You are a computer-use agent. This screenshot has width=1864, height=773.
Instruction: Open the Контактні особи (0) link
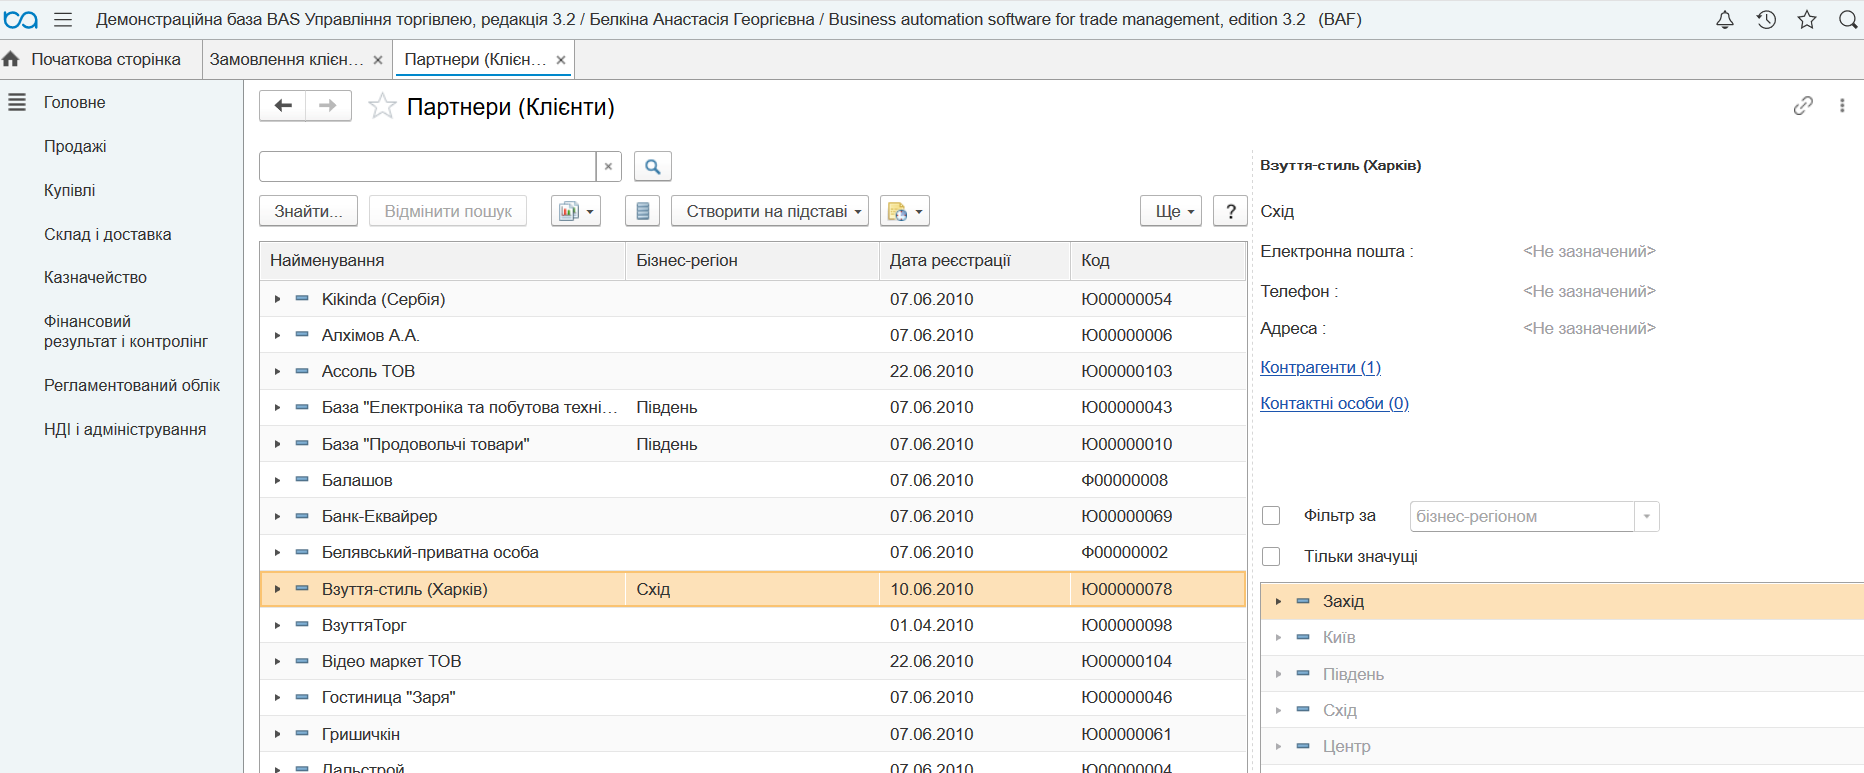point(1334,403)
